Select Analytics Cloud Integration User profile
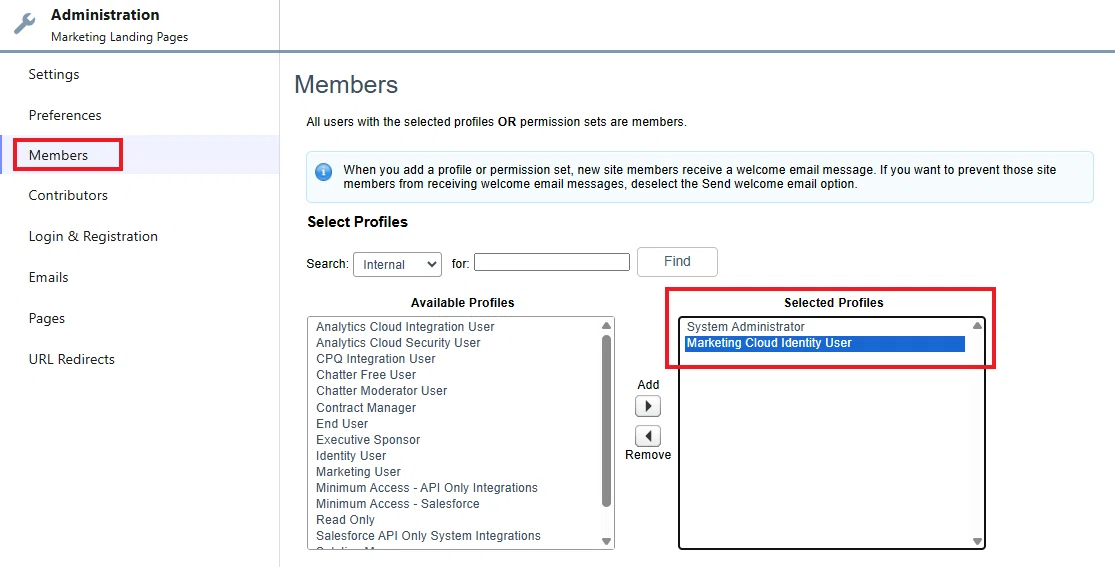 coord(405,327)
